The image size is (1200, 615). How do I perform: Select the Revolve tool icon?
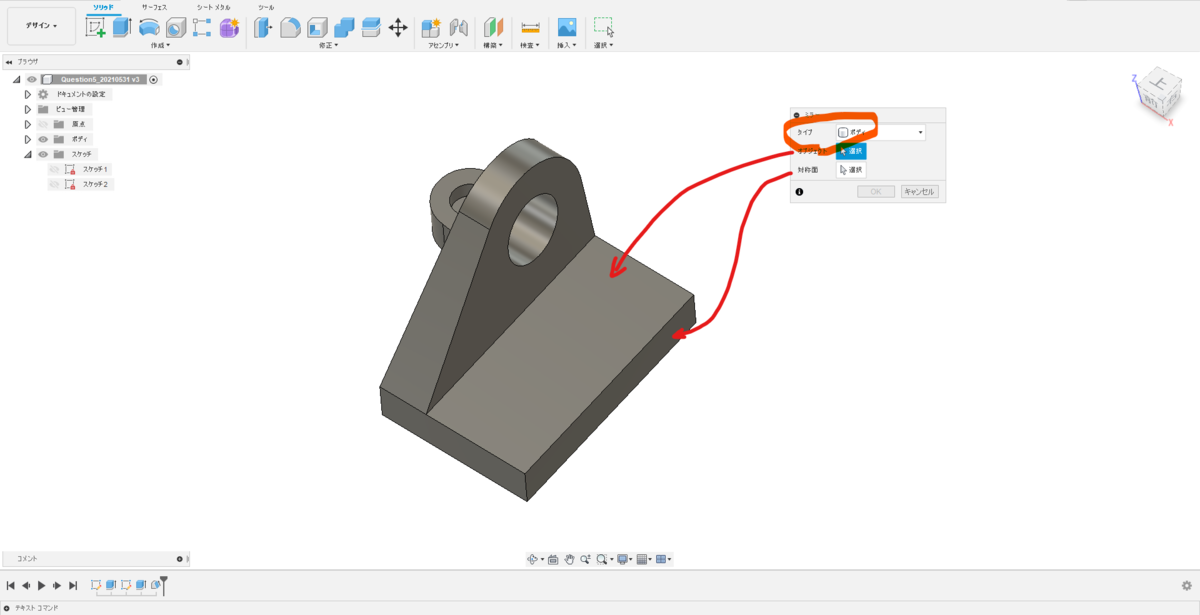(149, 28)
